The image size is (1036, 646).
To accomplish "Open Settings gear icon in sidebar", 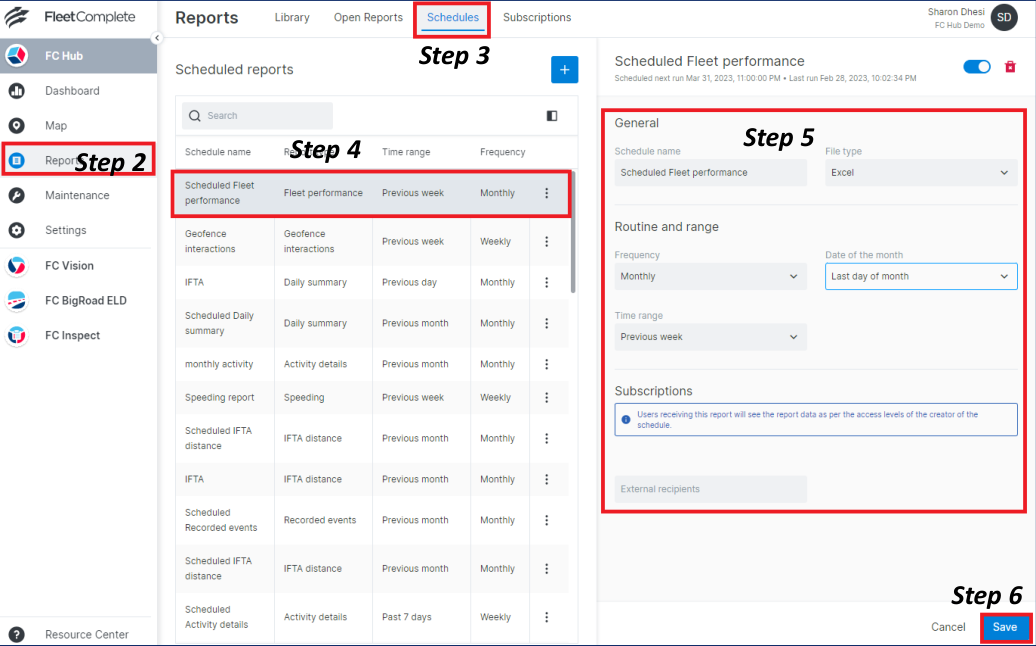I will click(x=16, y=230).
